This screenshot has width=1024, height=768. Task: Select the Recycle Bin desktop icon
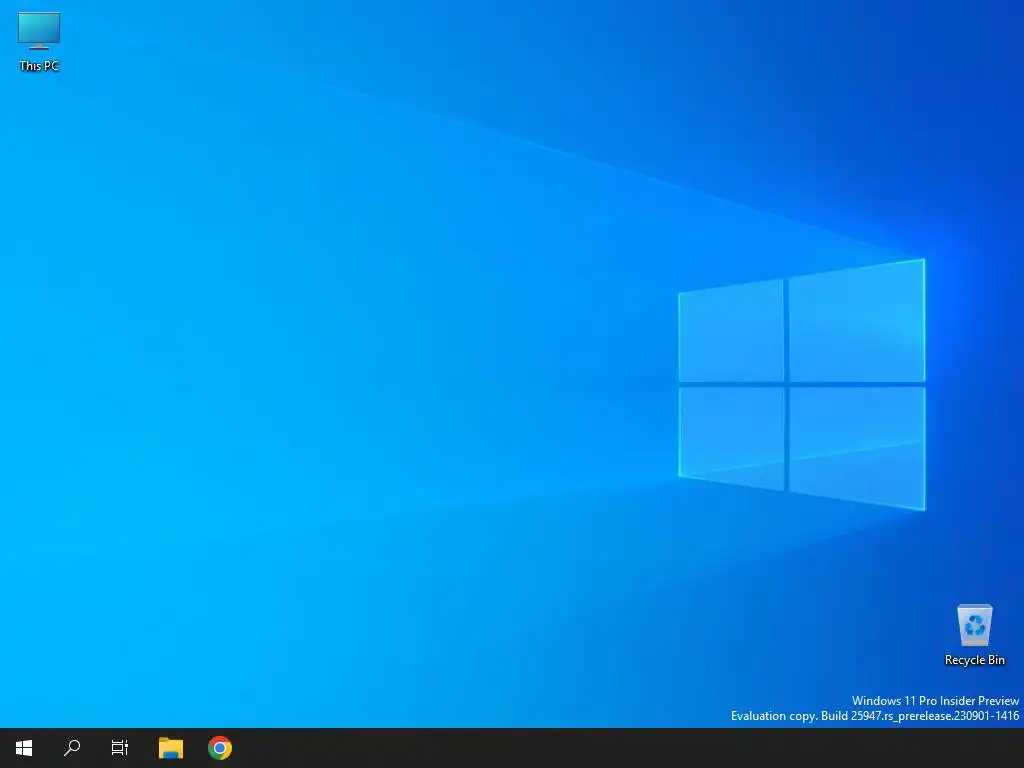[x=974, y=635]
